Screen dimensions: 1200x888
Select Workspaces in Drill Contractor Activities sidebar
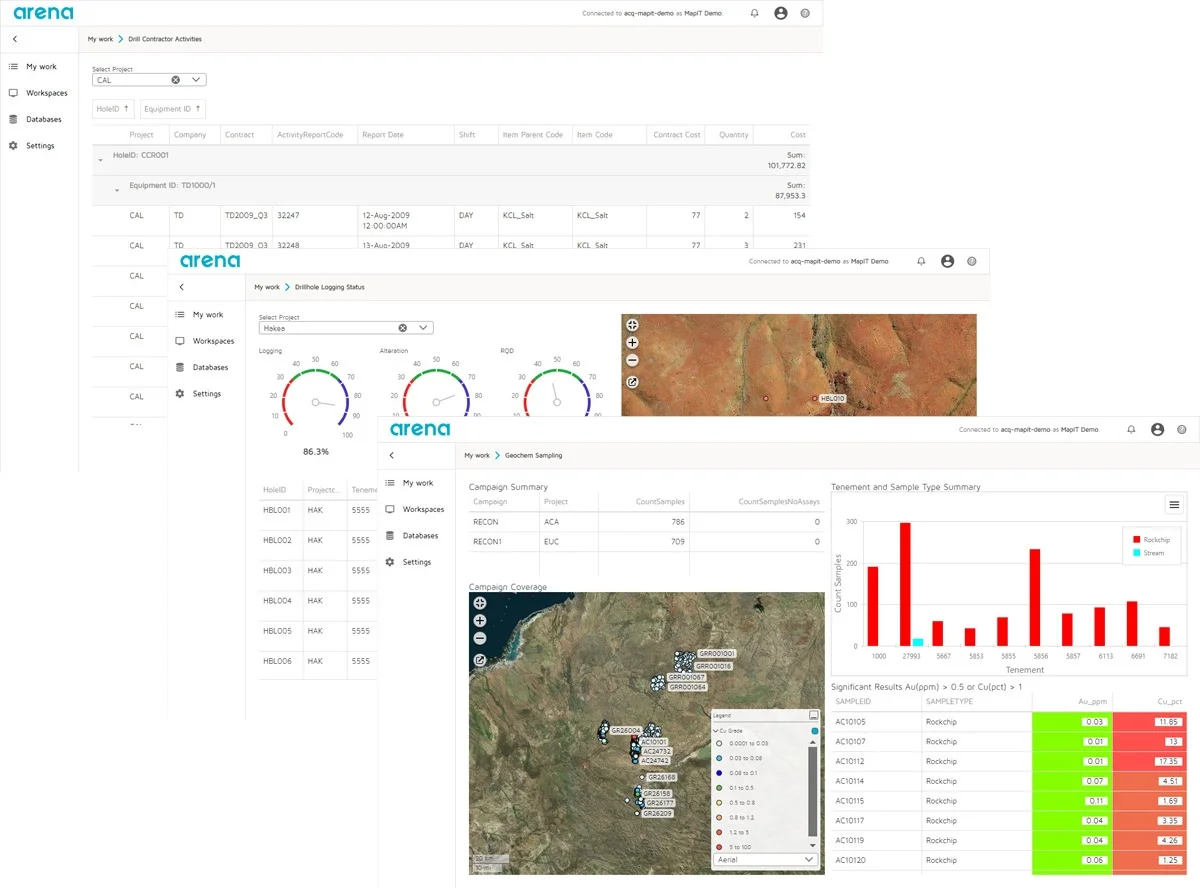(38, 93)
